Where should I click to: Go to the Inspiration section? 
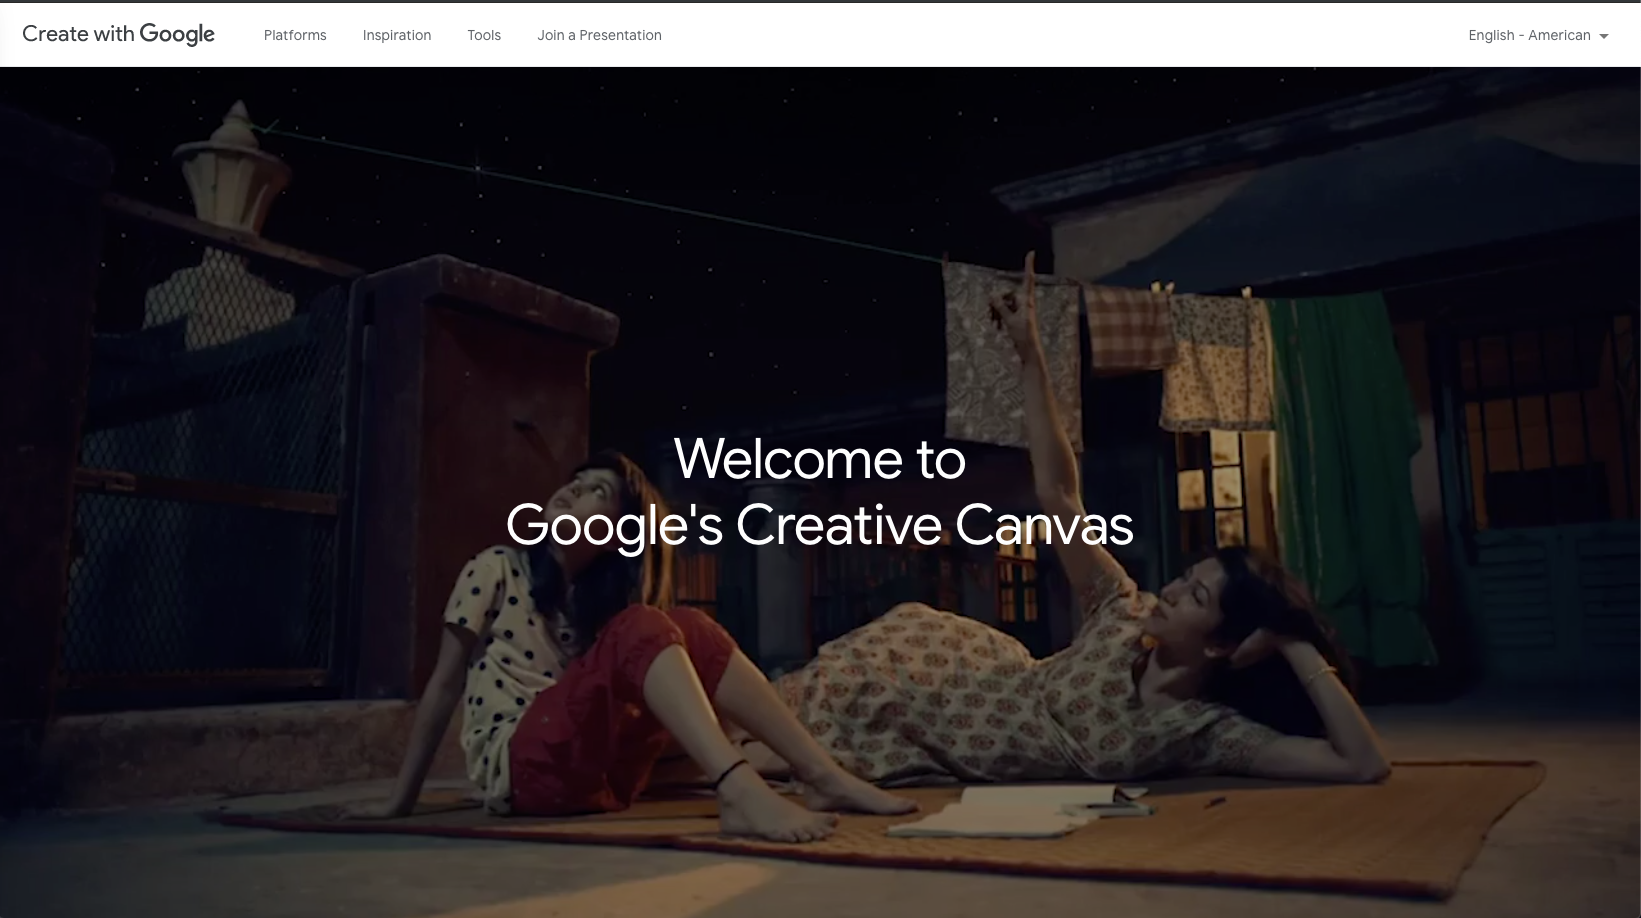coord(397,35)
